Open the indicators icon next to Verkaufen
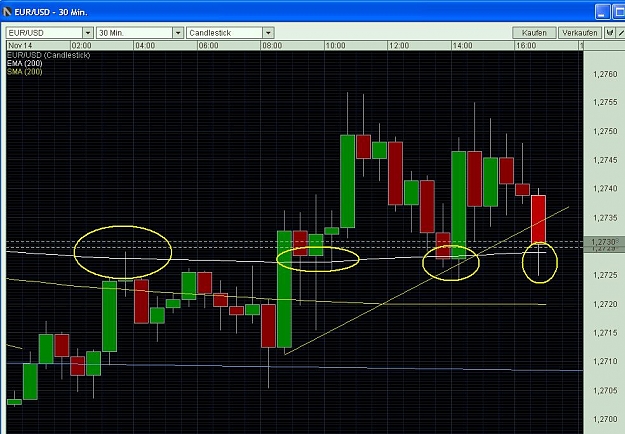Image resolution: width=625 pixels, height=434 pixels. (609, 33)
